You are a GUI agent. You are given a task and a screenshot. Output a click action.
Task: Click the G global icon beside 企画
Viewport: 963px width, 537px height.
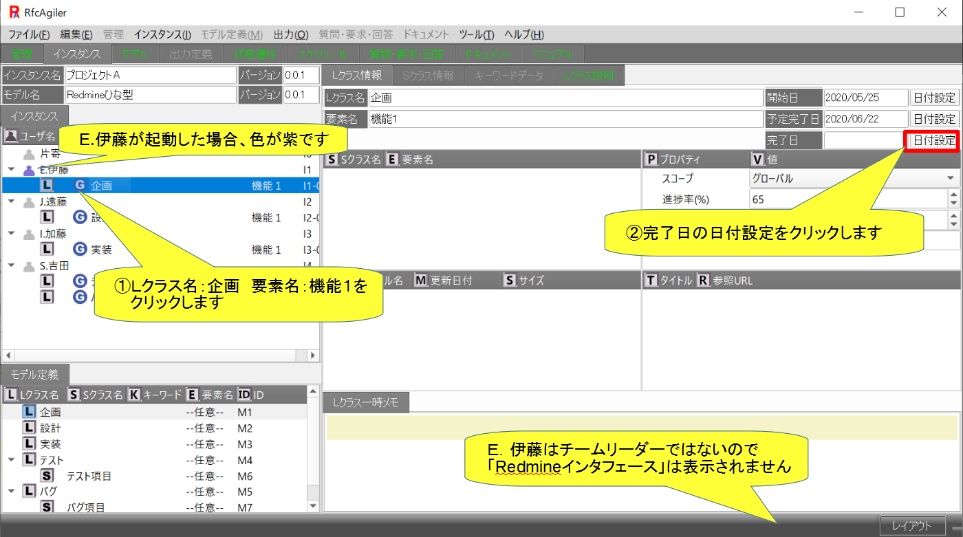[x=80, y=185]
